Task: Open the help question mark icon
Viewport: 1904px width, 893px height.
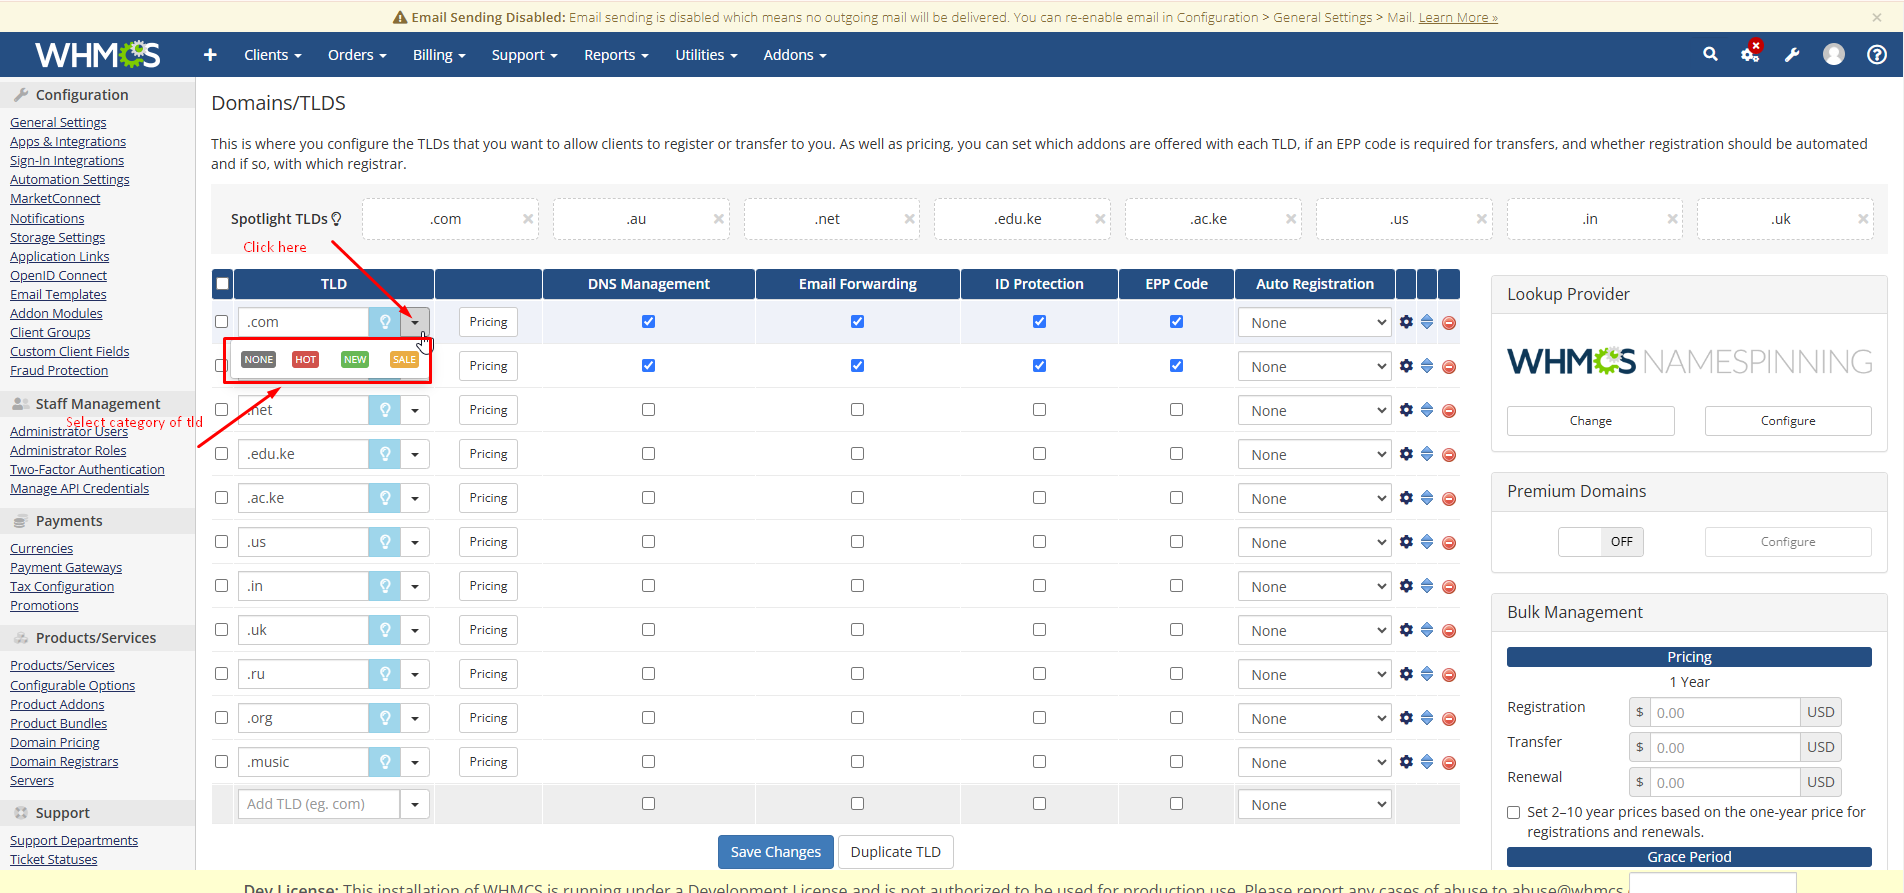Action: (1876, 55)
